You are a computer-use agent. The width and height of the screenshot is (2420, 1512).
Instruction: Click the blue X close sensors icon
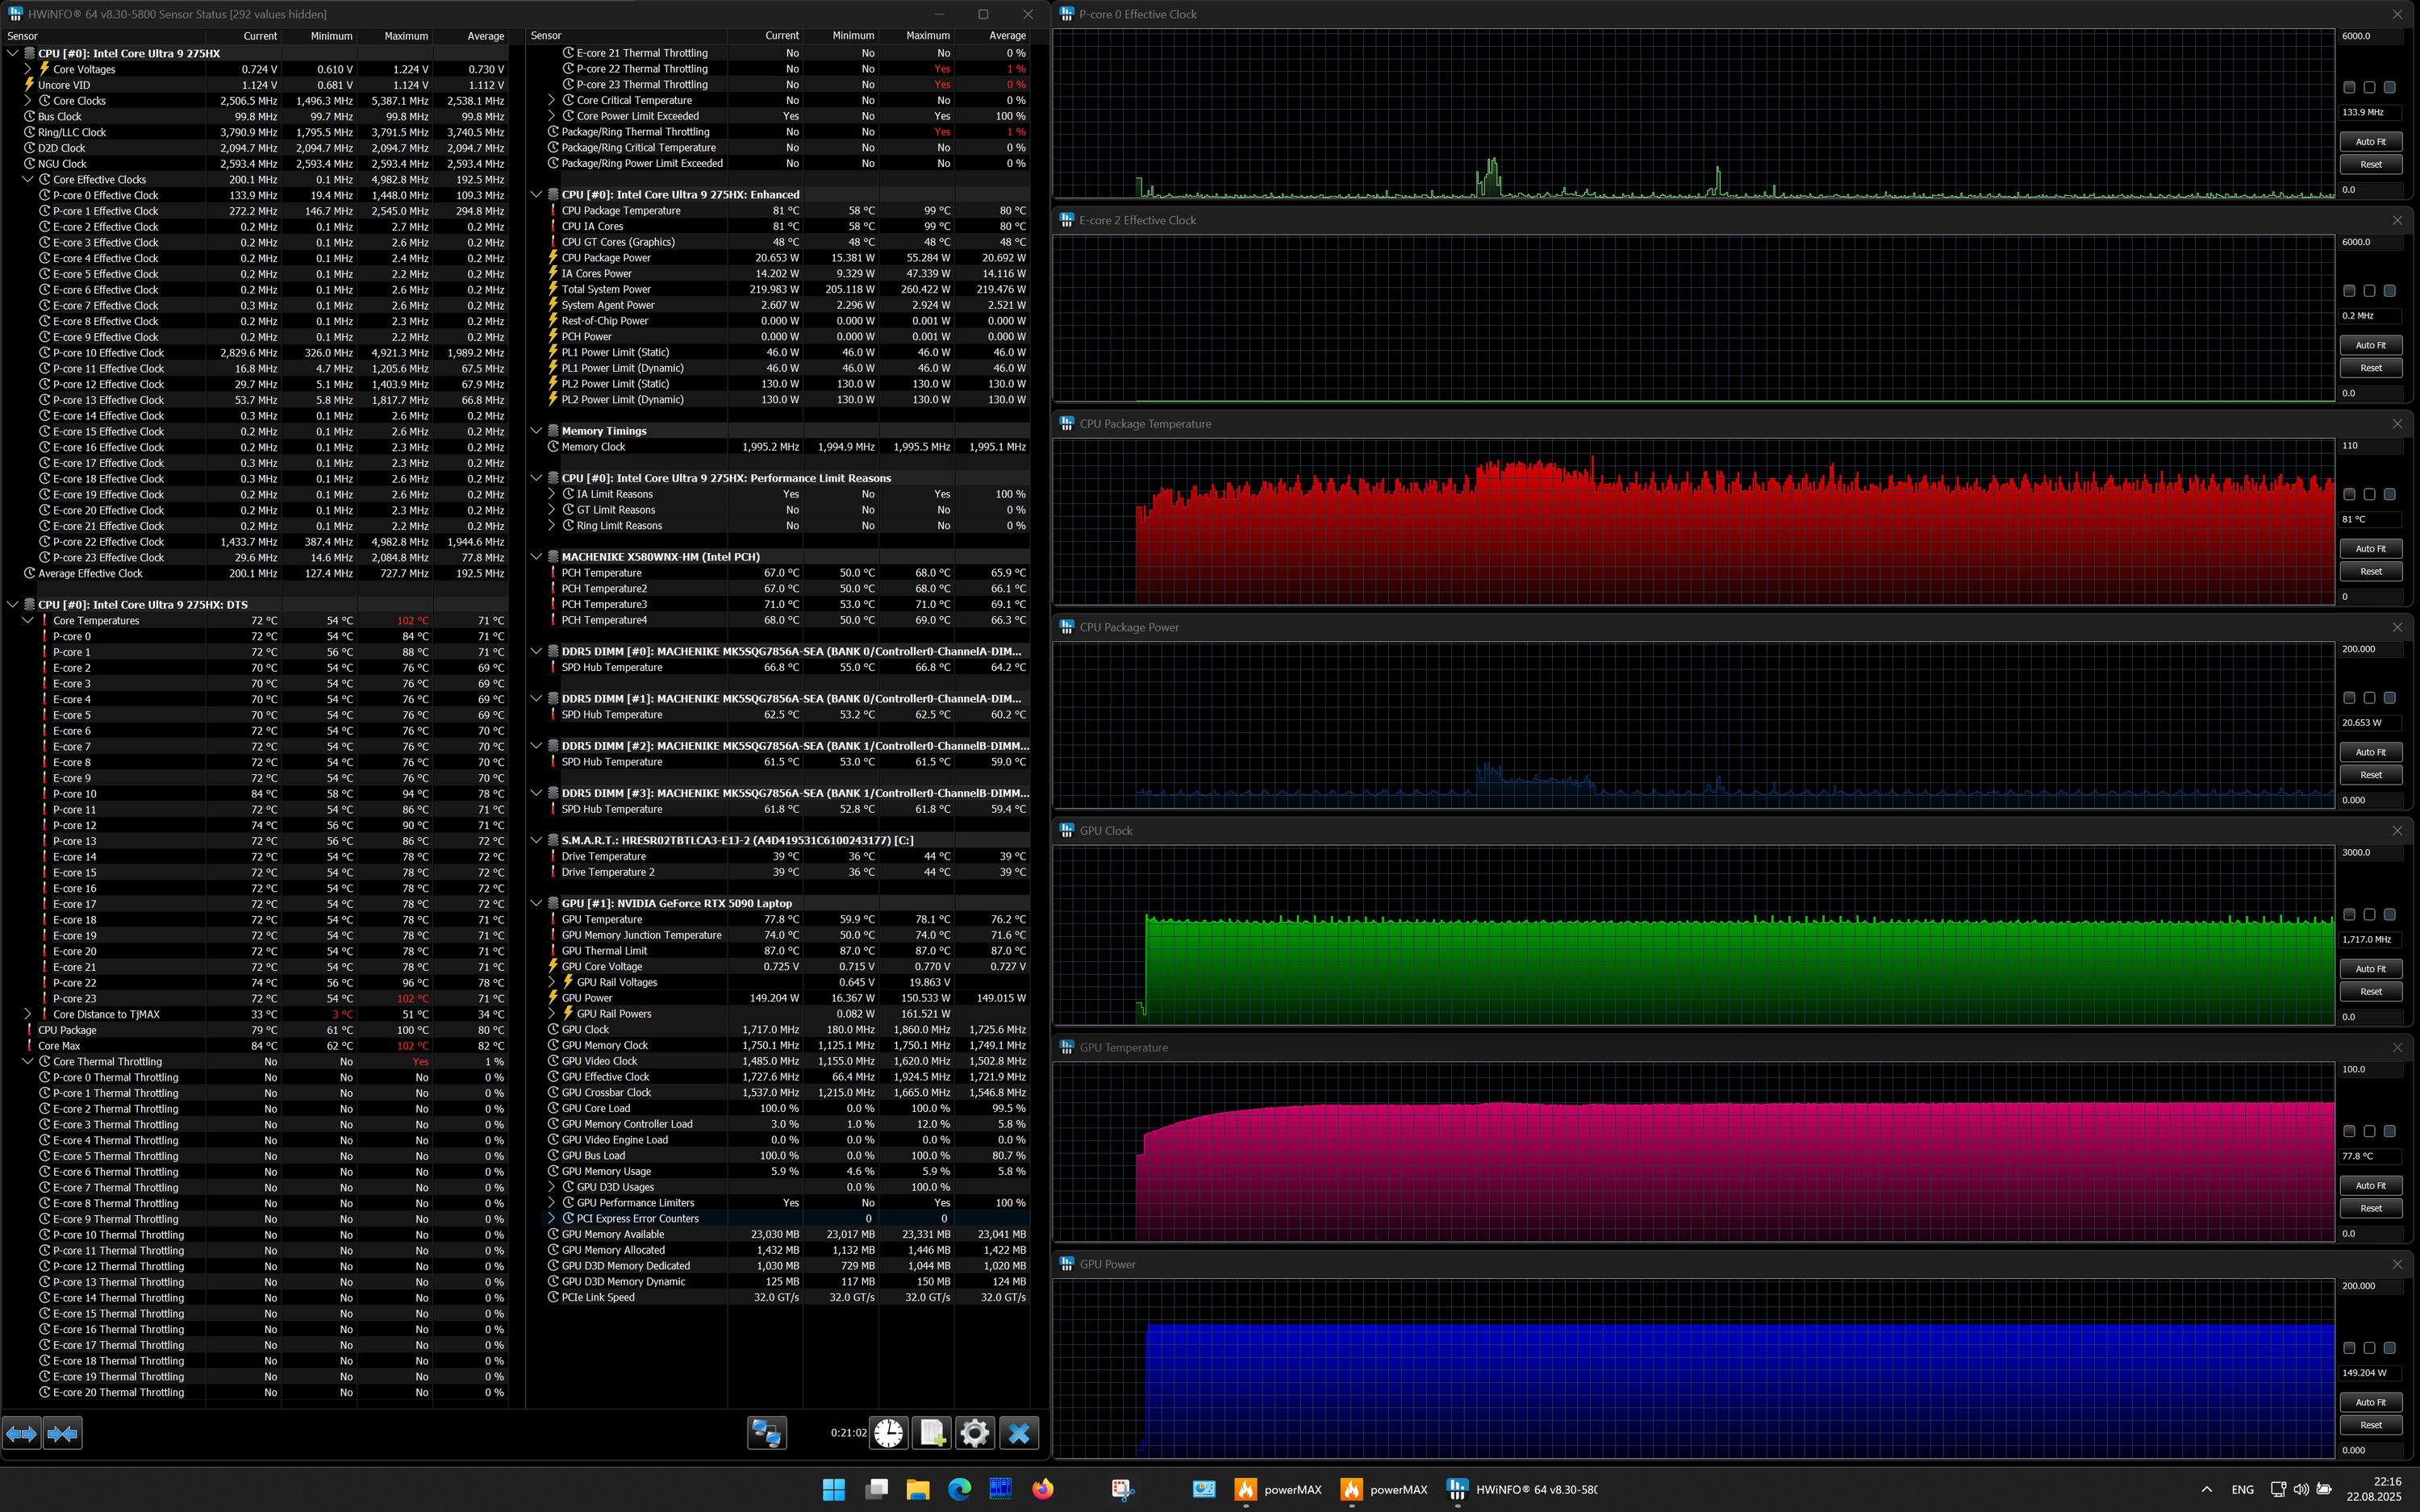click(1019, 1433)
